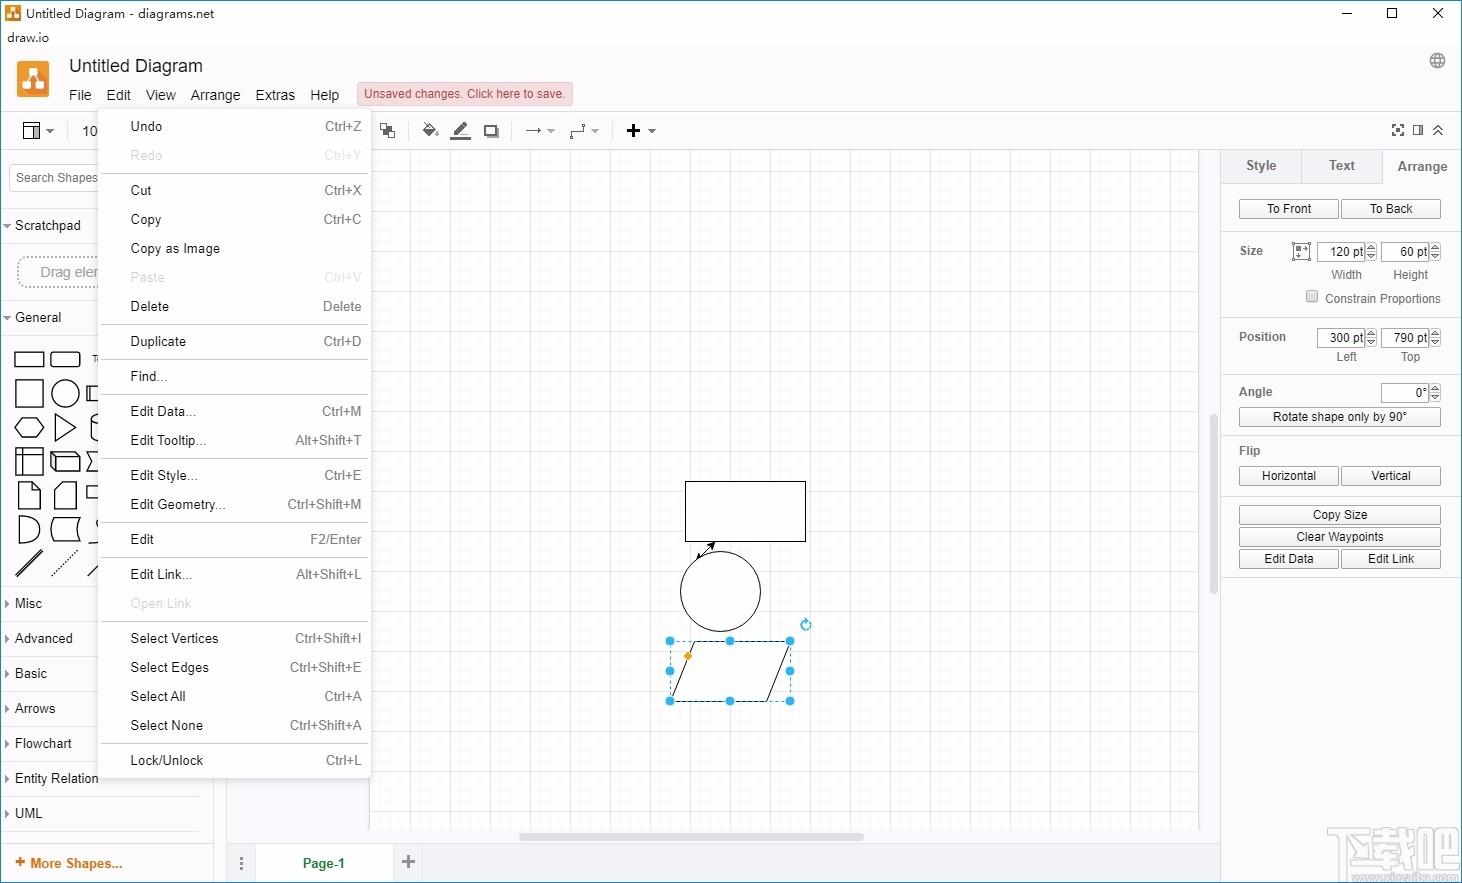Select the hexagon shape
The width and height of the screenshot is (1462, 883).
(29, 428)
